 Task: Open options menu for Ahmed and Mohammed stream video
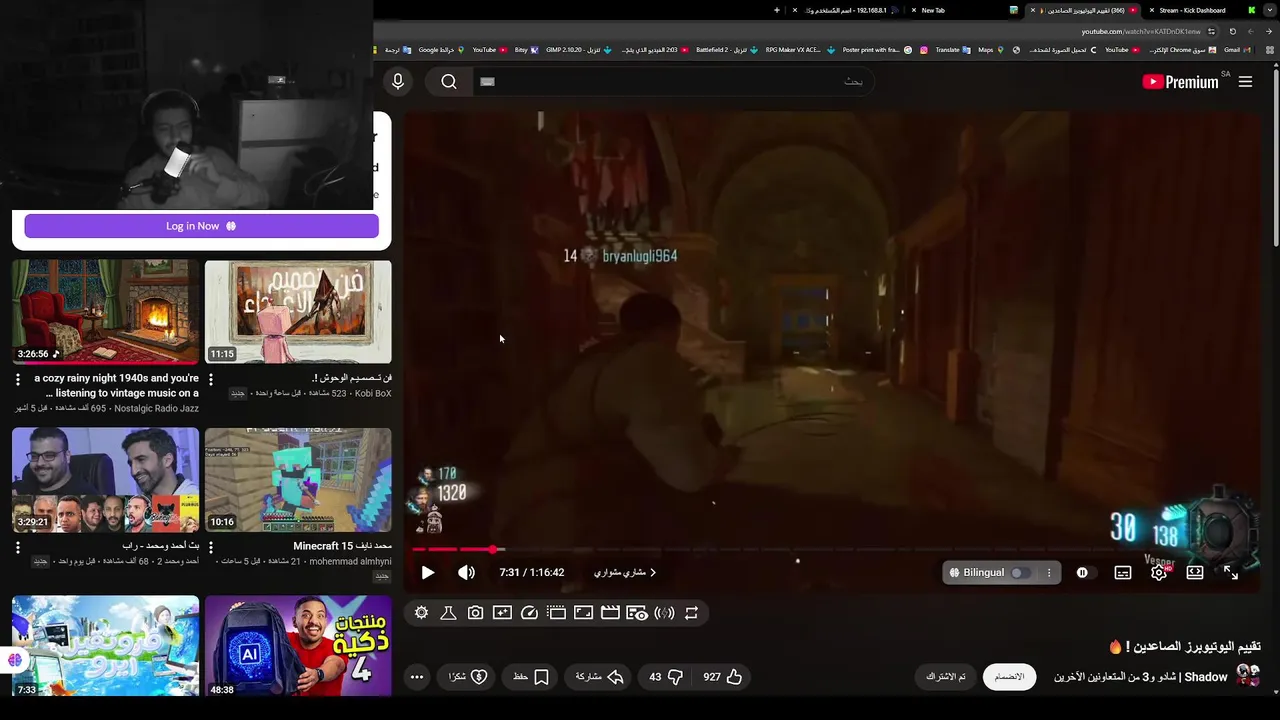[x=17, y=548]
